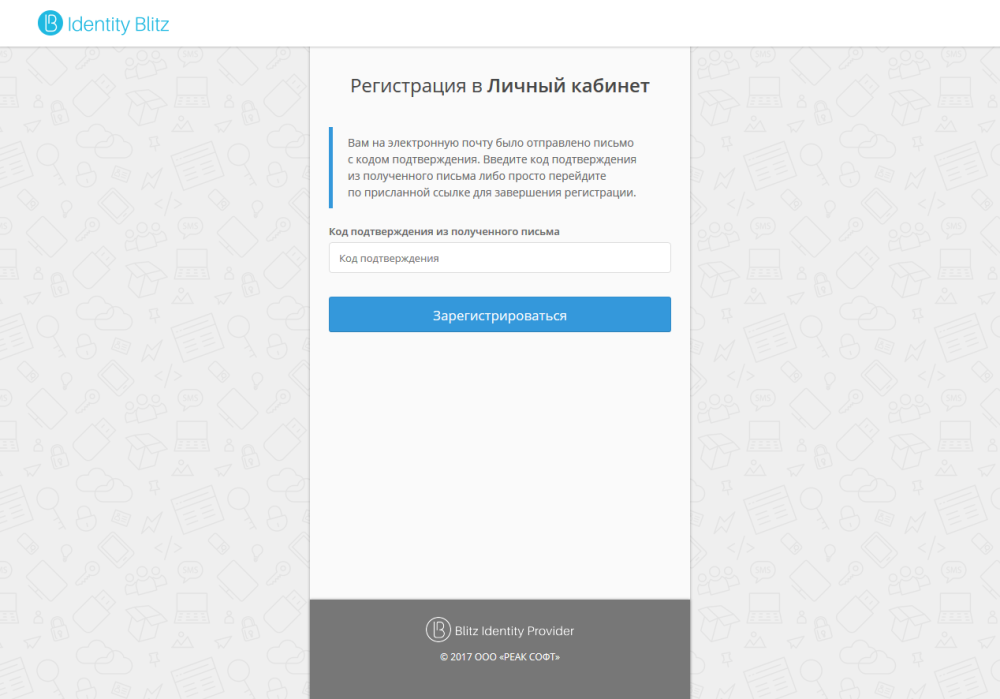Click the blue vertical bar beside info message
1000x699 pixels.
(331, 168)
